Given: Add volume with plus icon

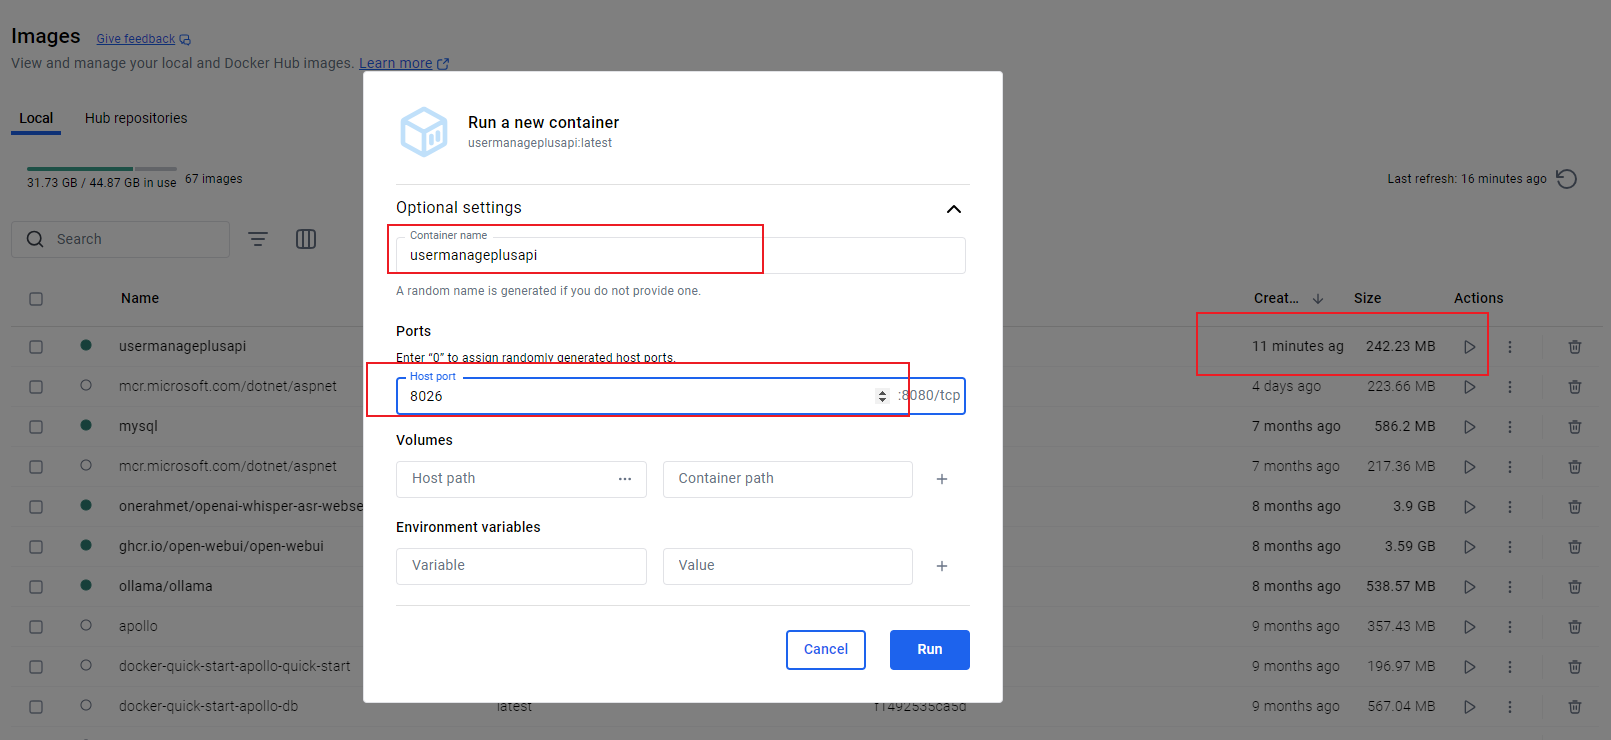Looking at the screenshot, I should tap(941, 479).
